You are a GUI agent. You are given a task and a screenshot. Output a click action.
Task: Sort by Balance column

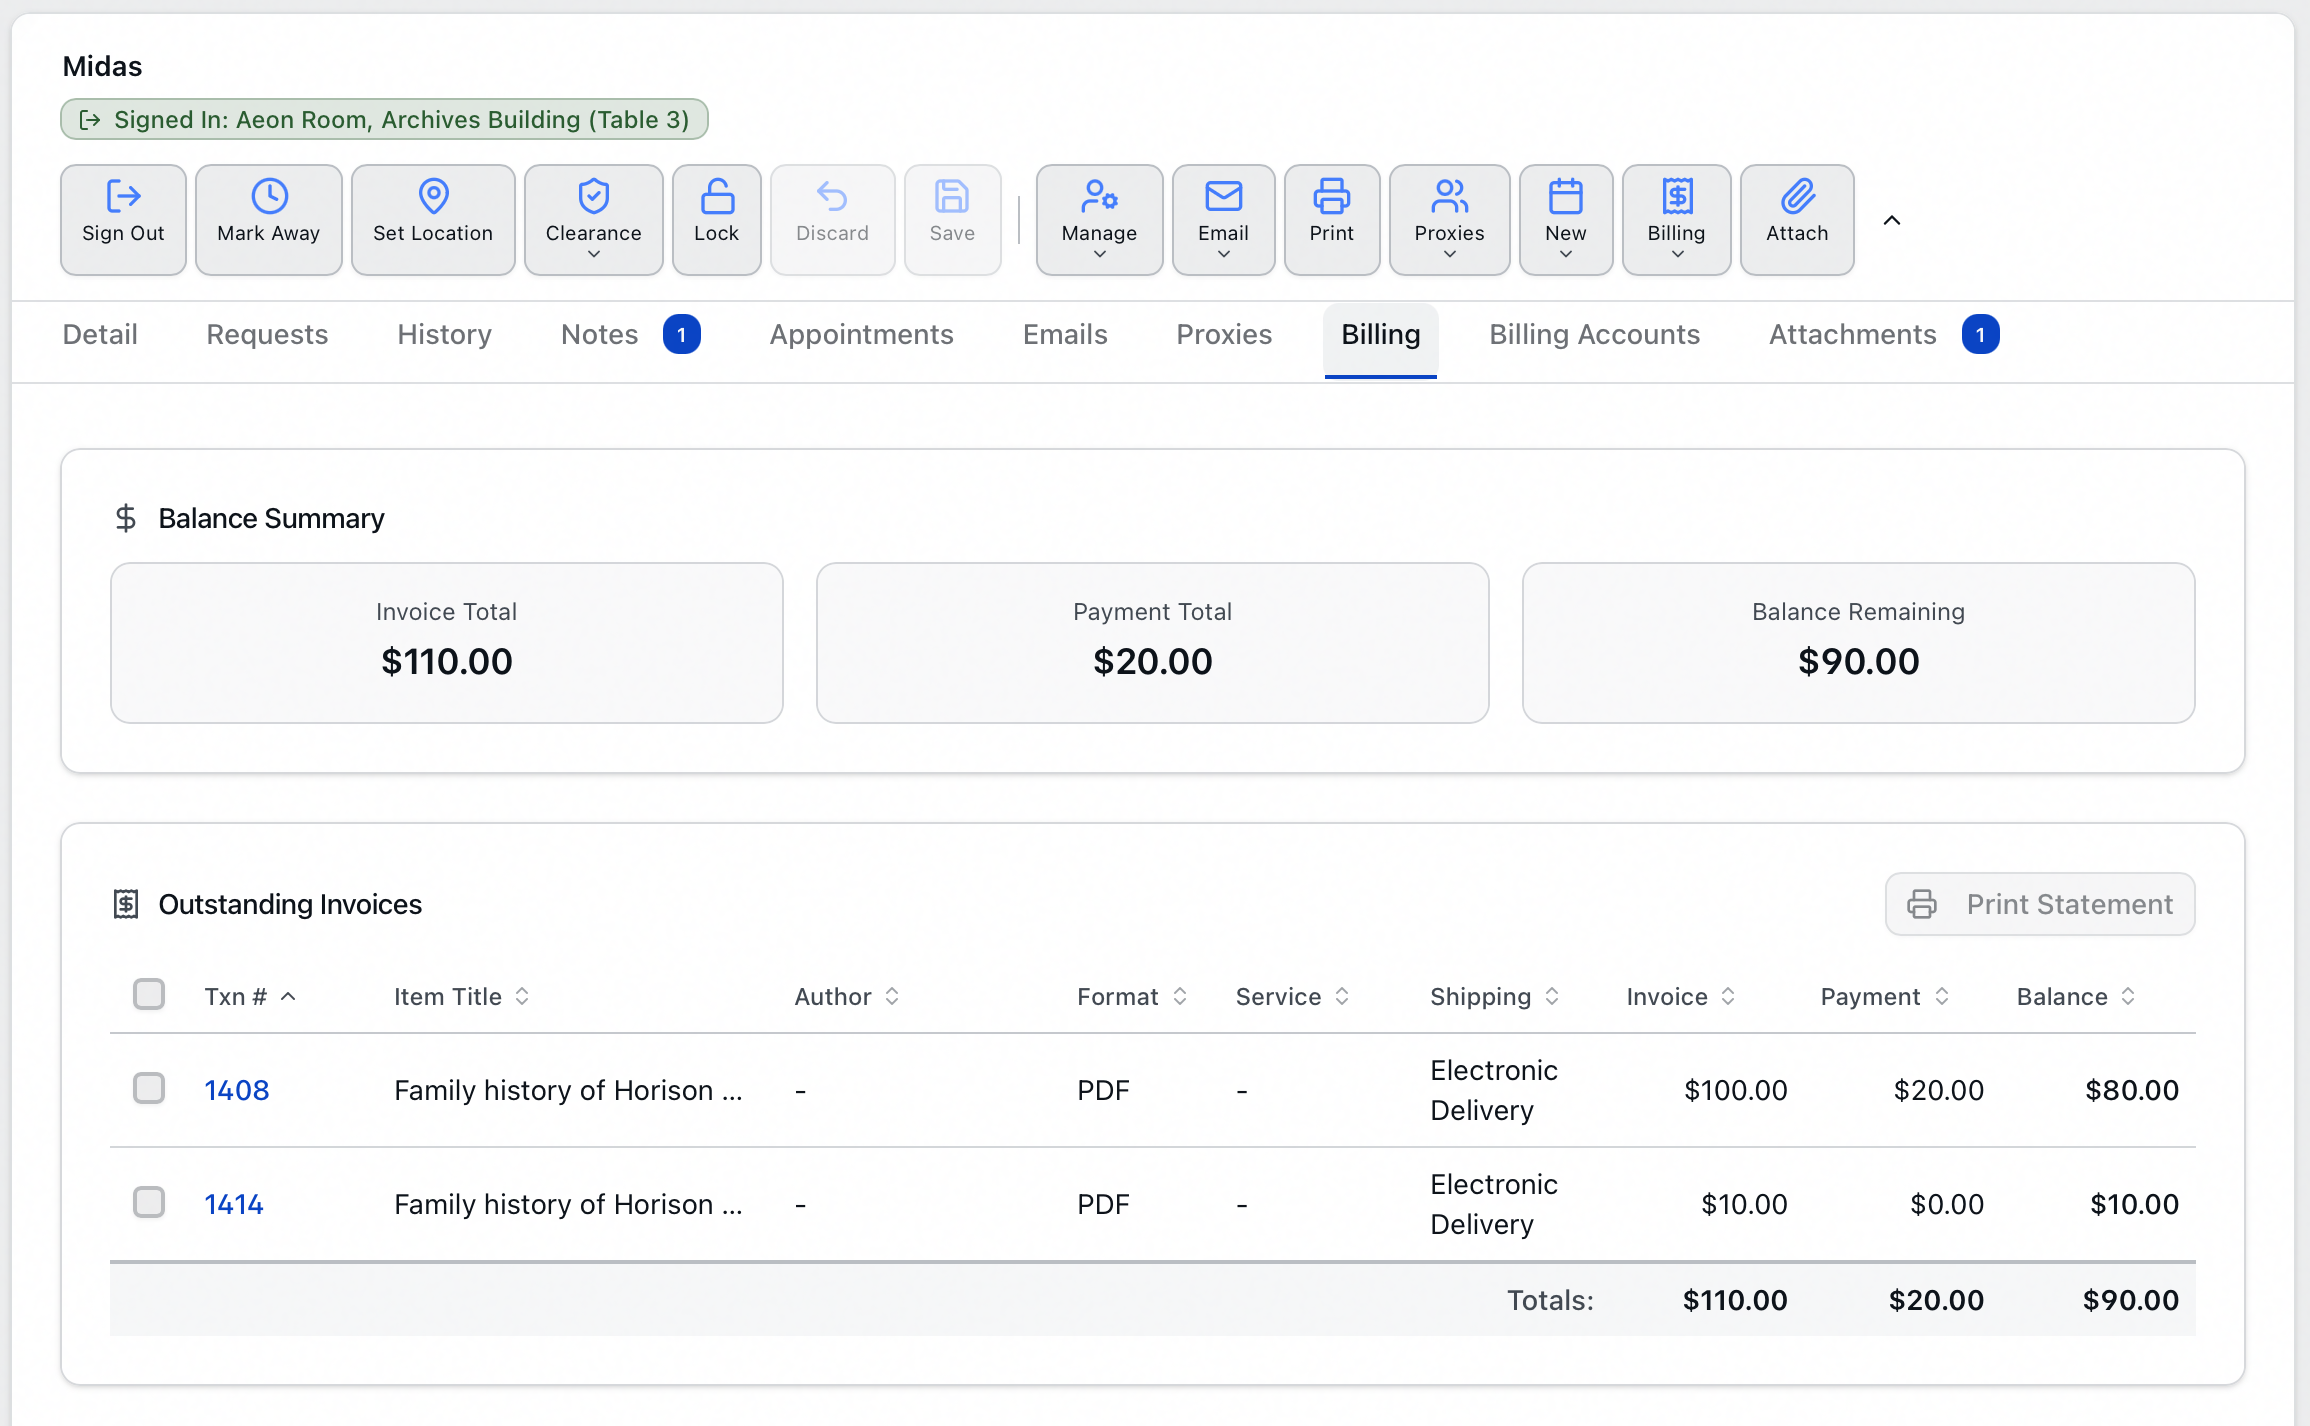coord(2076,997)
